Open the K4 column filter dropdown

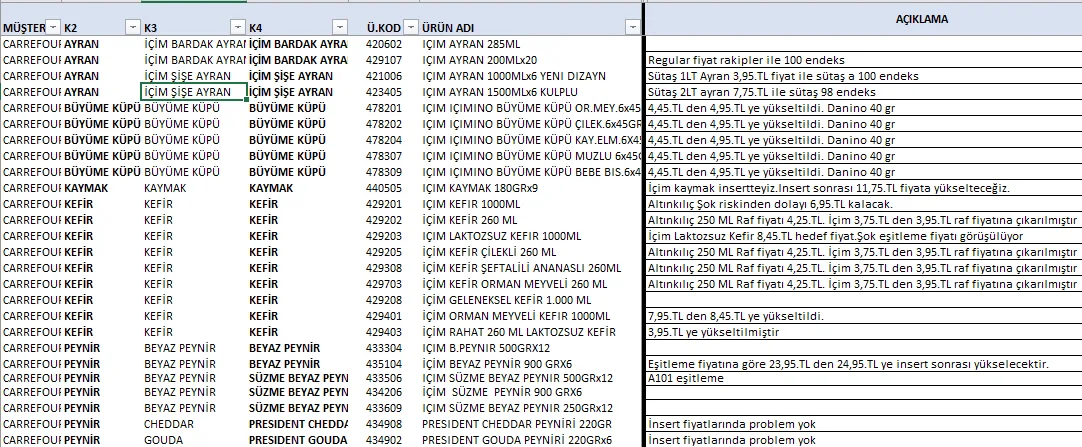(340, 28)
